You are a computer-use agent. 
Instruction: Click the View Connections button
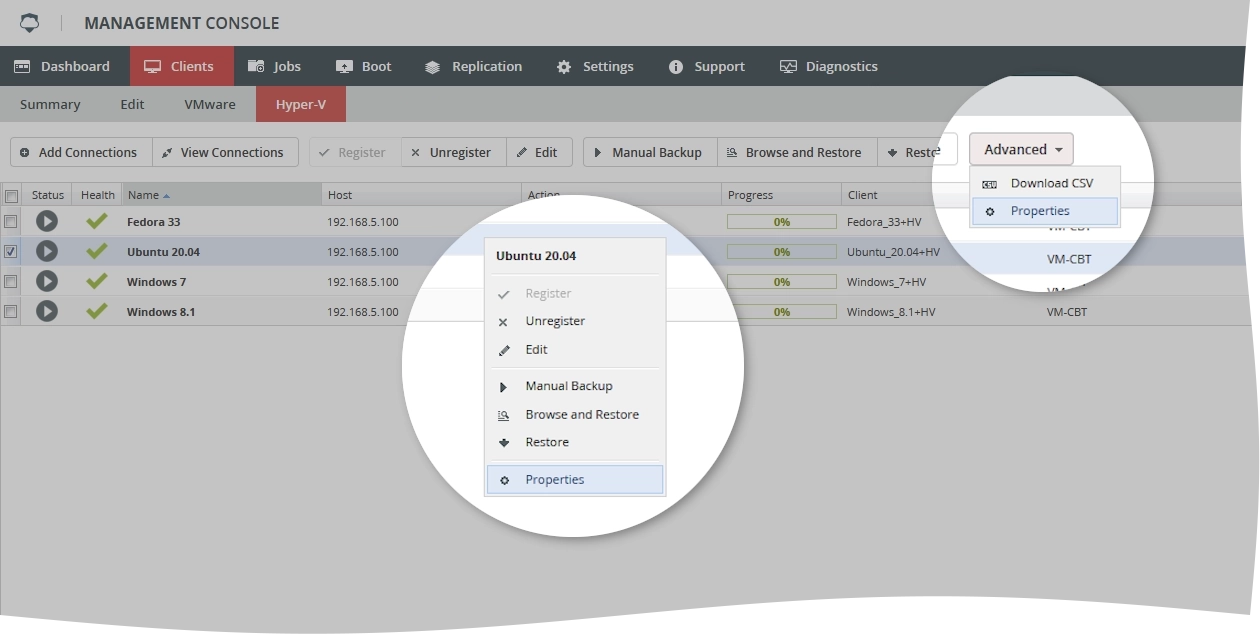point(225,152)
